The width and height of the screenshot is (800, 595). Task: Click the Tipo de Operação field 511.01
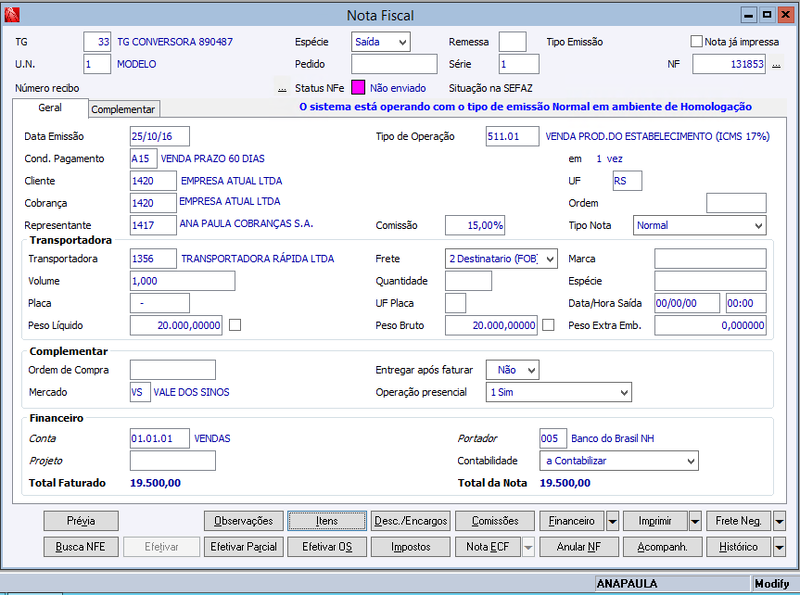tap(512, 136)
